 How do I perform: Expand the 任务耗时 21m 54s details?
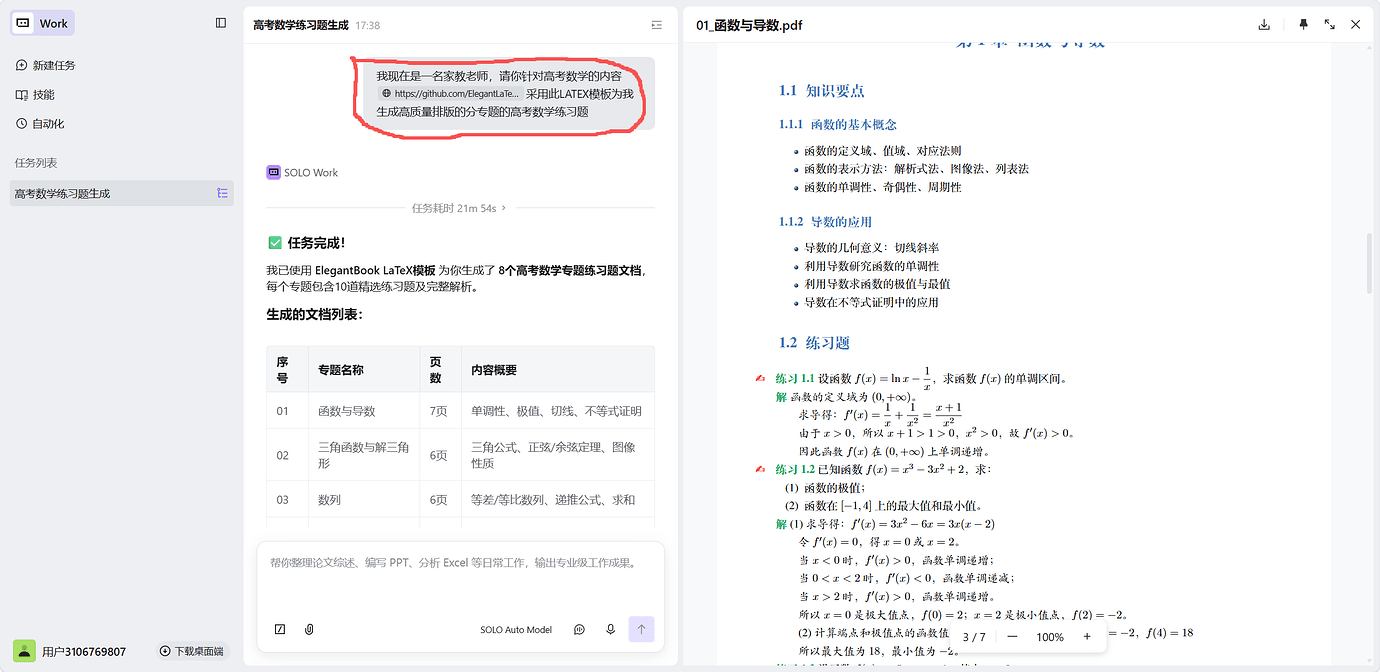pos(460,208)
